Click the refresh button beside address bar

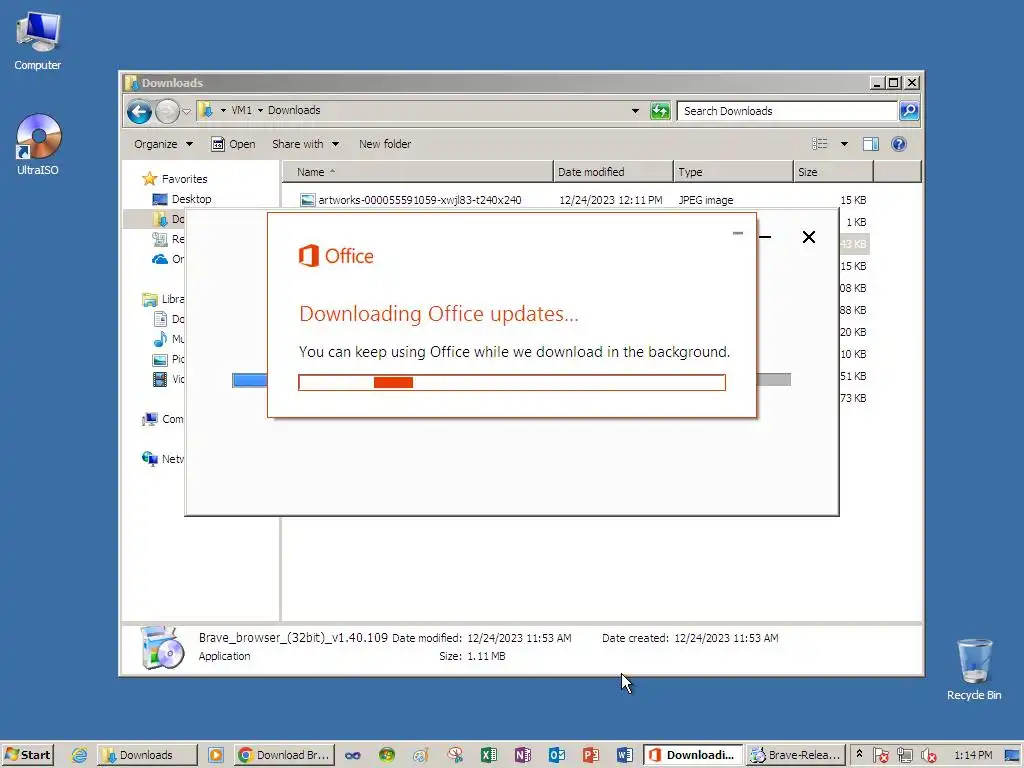(x=660, y=111)
